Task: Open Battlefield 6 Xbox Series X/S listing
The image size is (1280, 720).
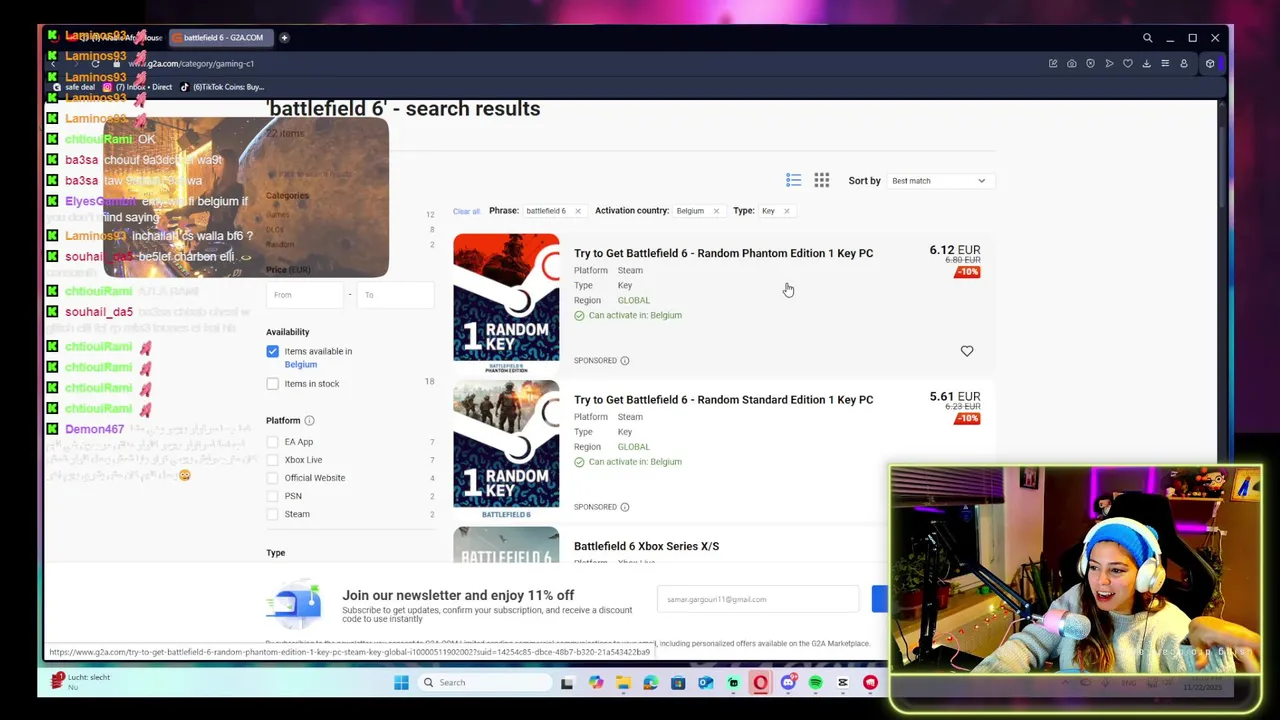Action: pos(646,547)
